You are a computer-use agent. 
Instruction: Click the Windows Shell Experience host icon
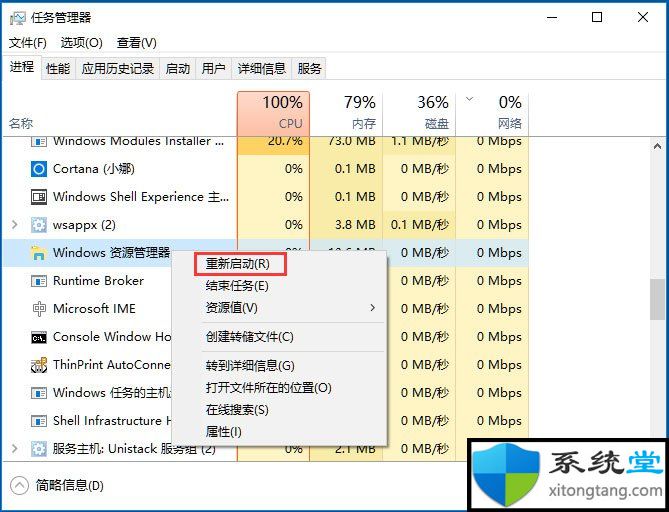[39, 197]
